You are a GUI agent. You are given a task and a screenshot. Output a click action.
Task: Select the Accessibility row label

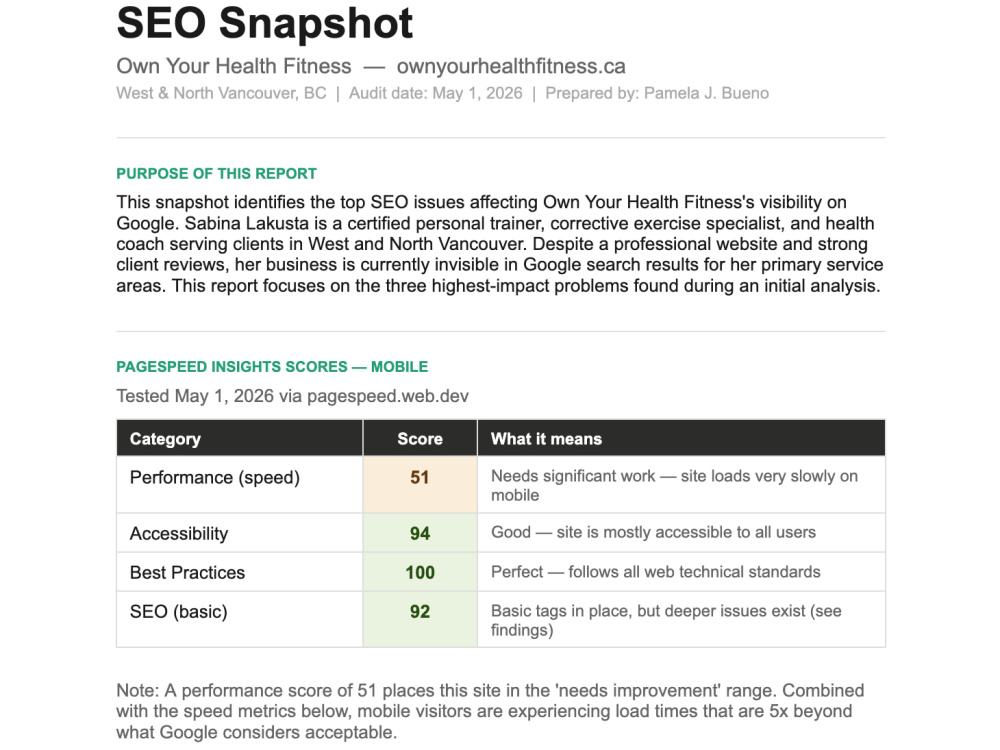pyautogui.click(x=179, y=534)
